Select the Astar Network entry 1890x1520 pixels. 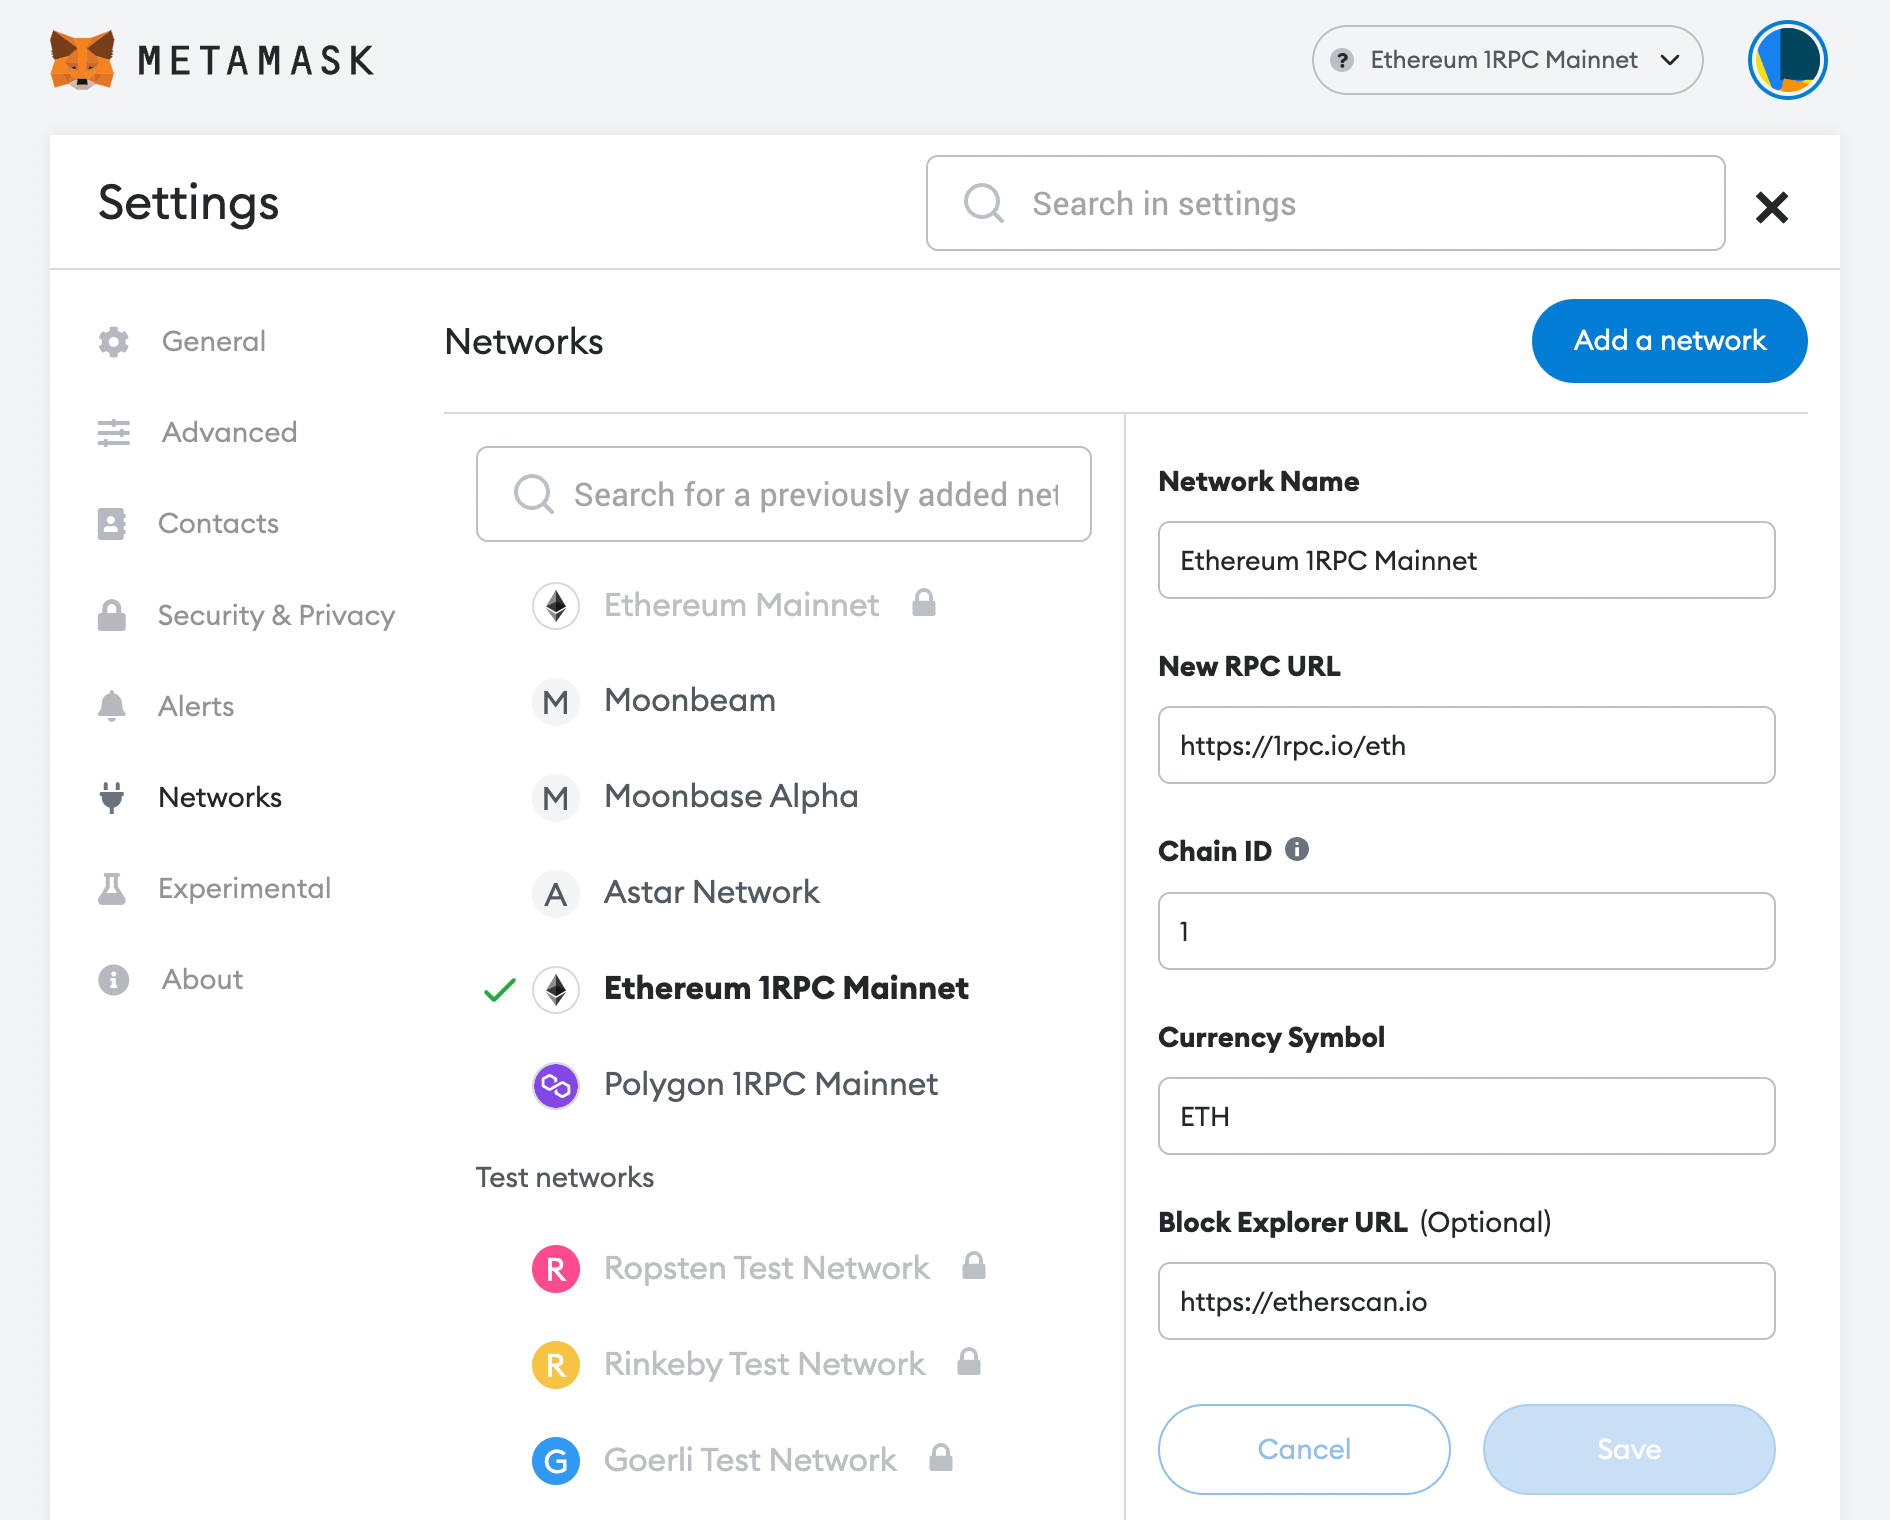click(x=712, y=892)
